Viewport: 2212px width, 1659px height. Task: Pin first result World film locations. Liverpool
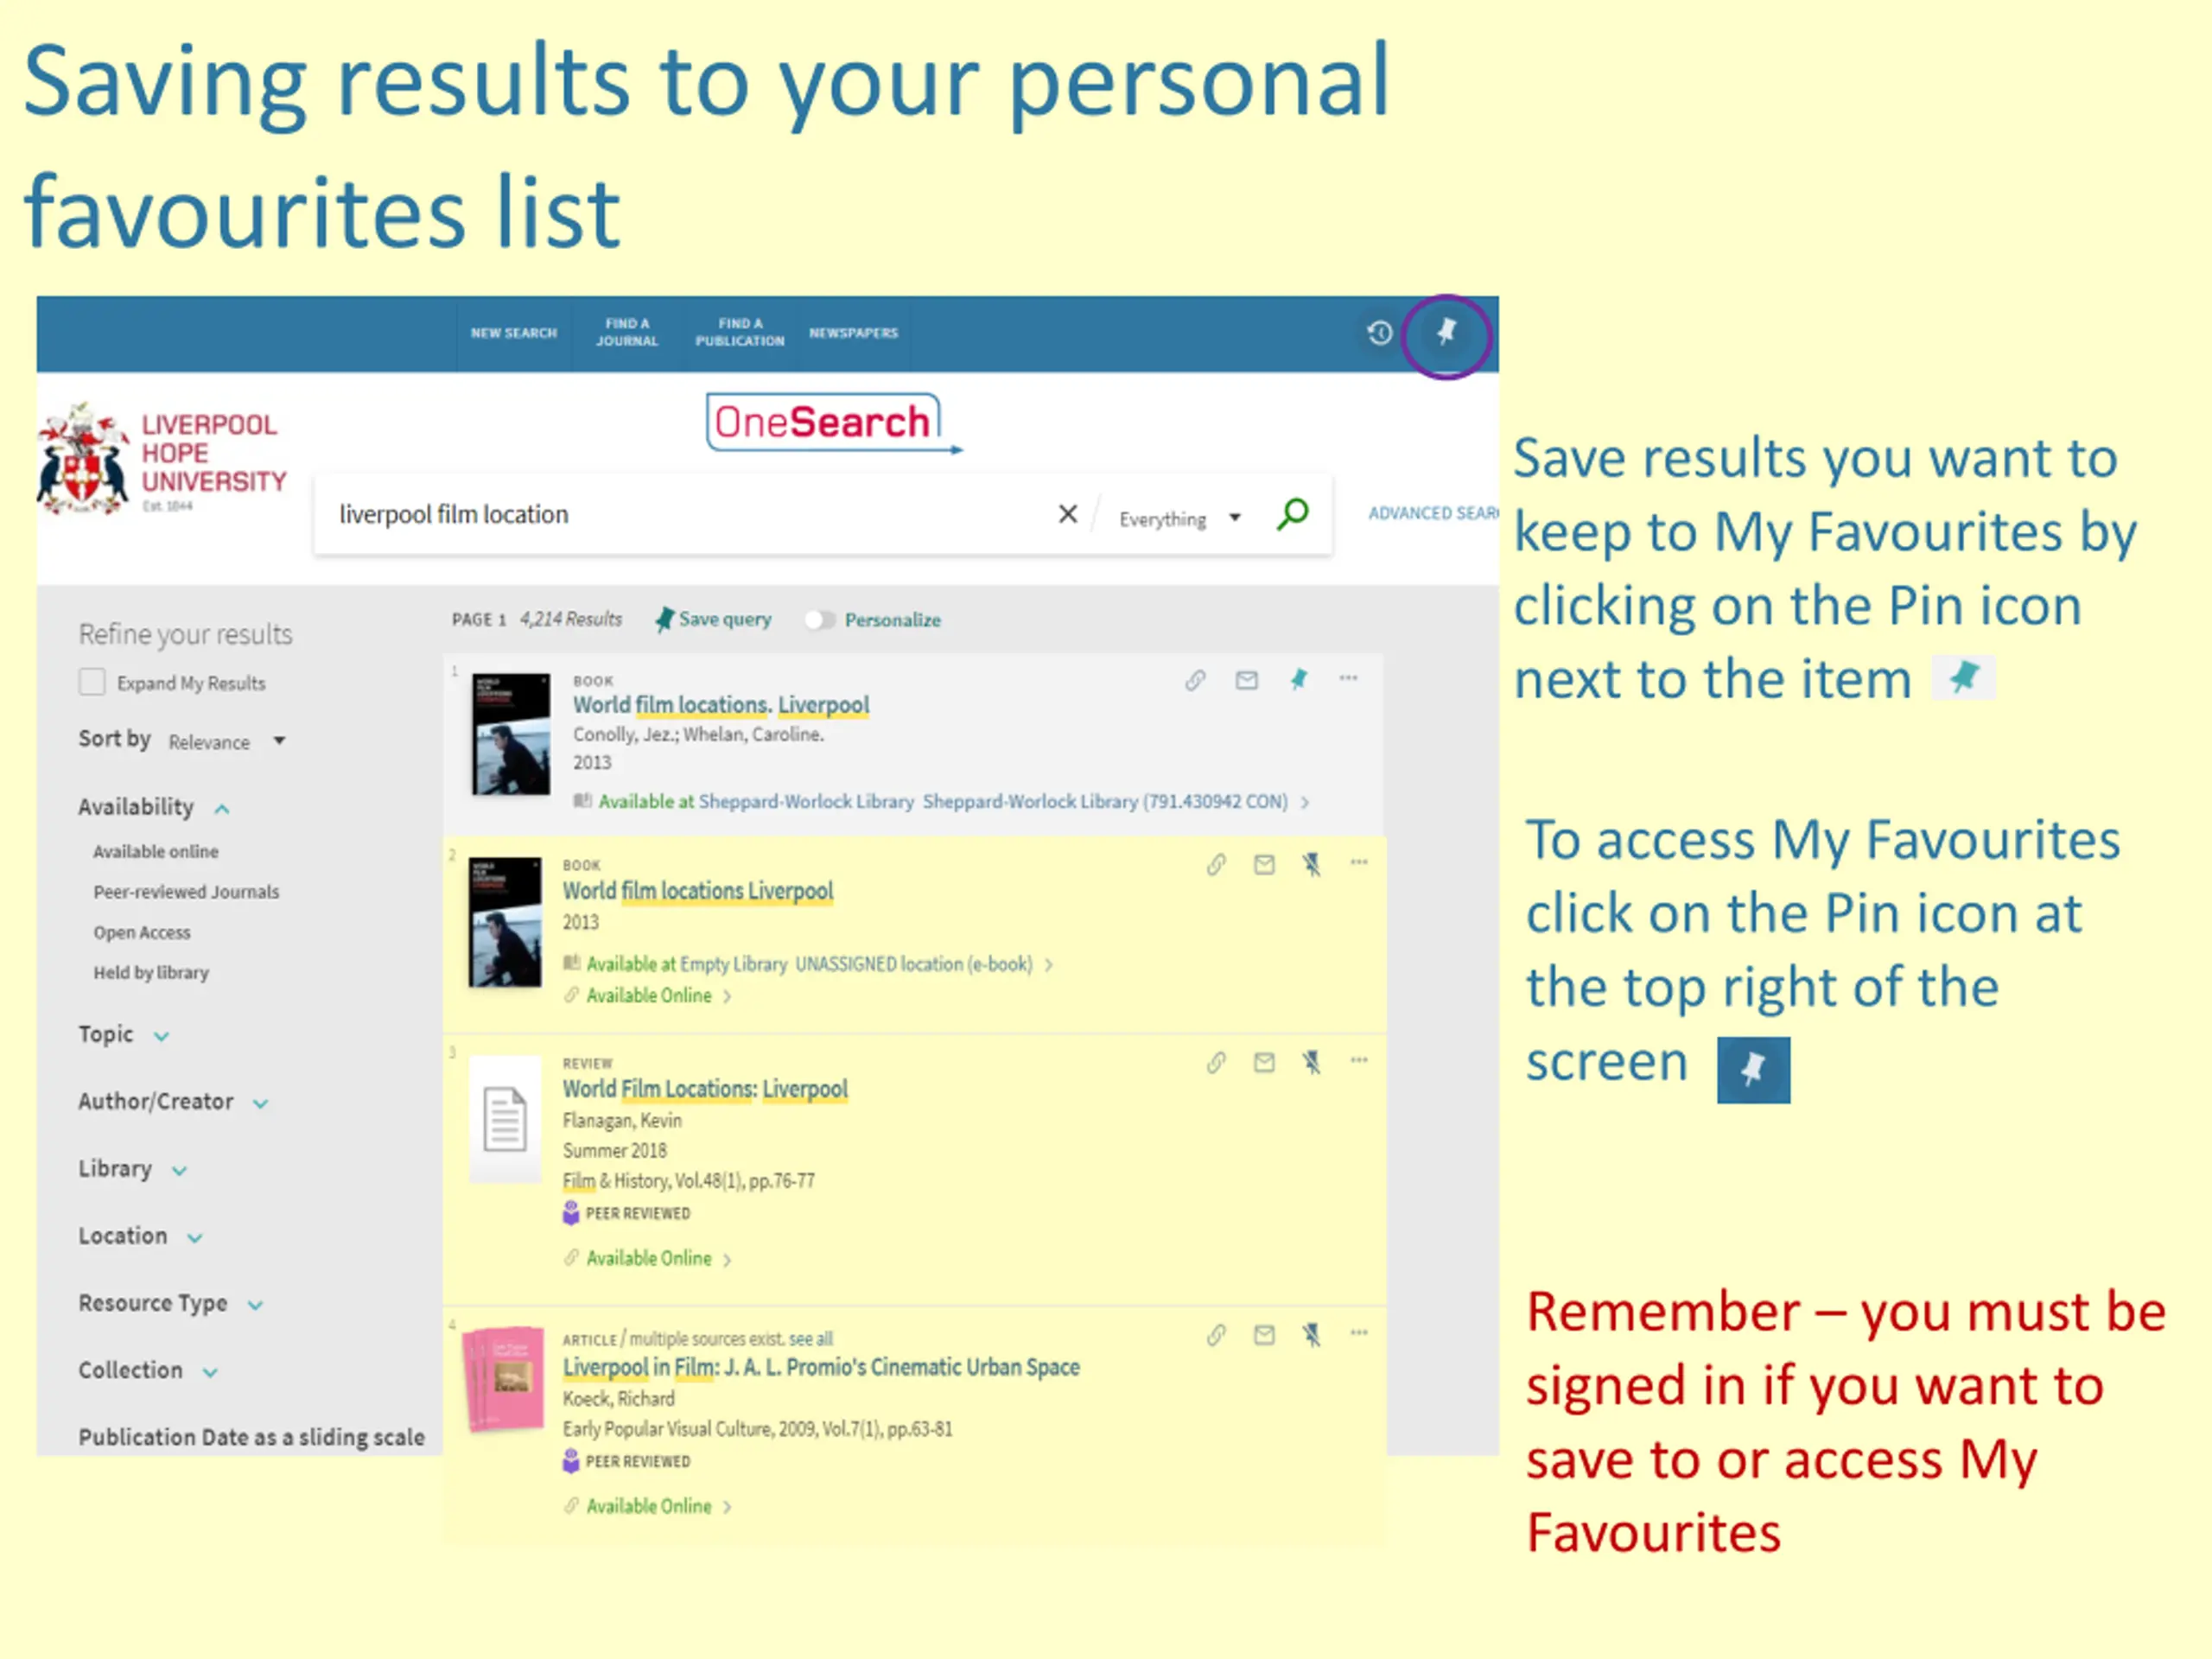tap(1298, 680)
